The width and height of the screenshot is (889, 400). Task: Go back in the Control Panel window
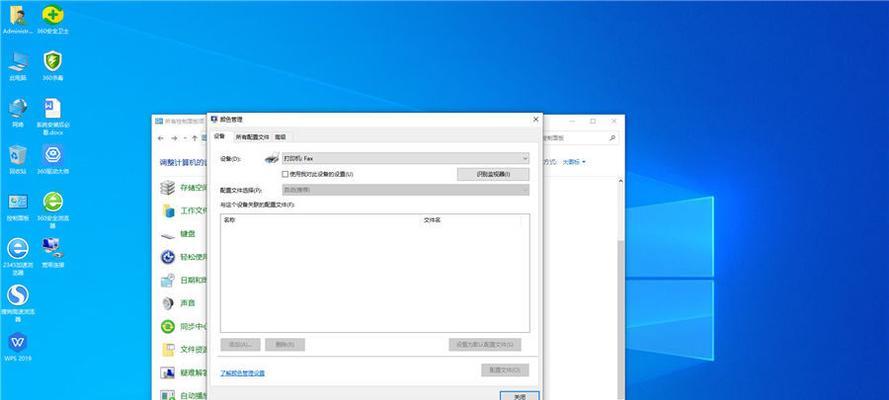click(161, 138)
